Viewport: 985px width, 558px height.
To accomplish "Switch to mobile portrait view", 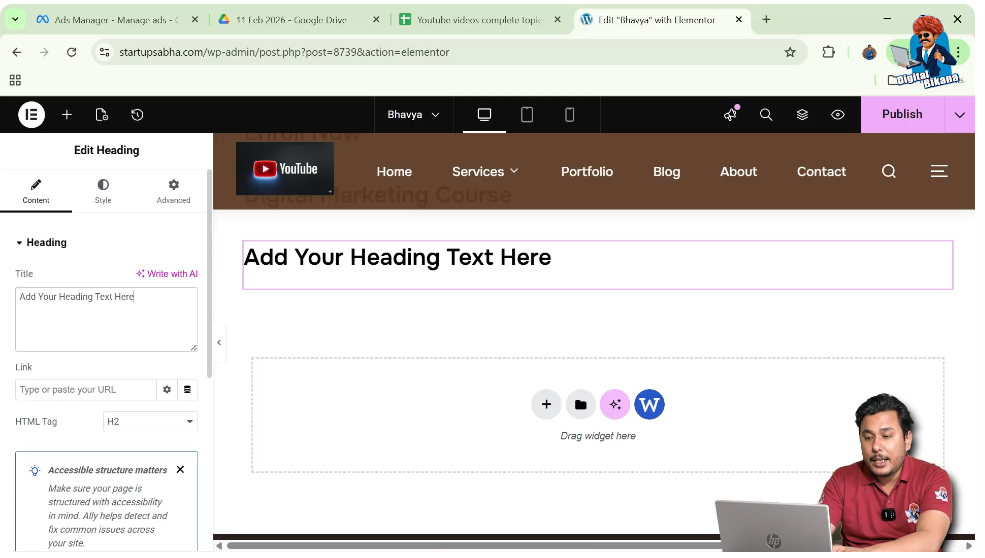I will 570,115.
